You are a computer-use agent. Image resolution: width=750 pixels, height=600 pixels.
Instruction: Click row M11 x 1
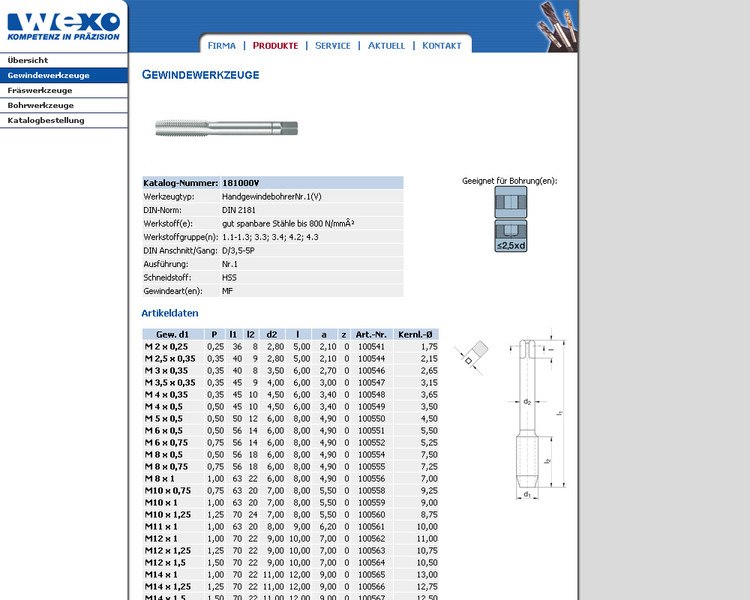(290, 527)
